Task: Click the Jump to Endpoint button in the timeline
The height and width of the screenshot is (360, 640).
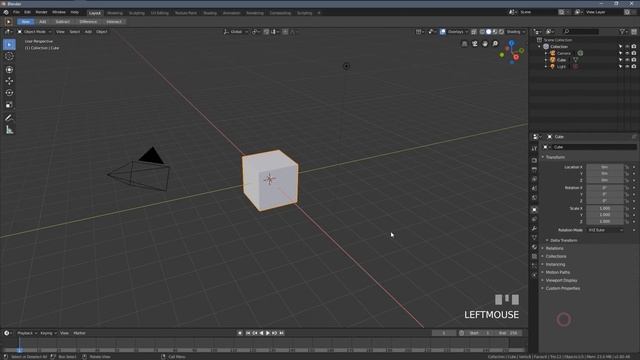Action: coord(281,333)
